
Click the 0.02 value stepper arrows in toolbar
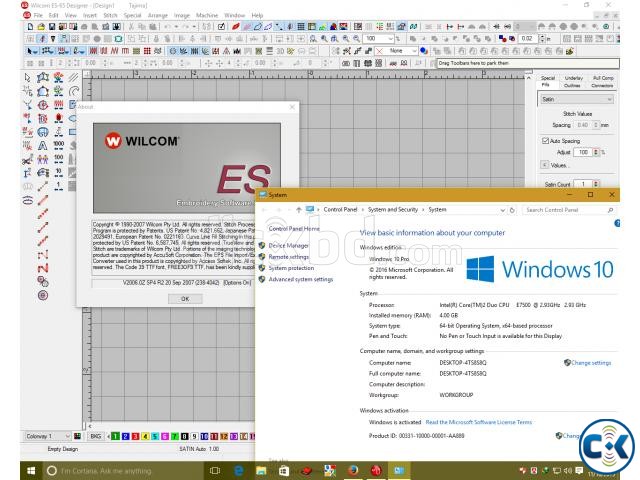coord(542,39)
